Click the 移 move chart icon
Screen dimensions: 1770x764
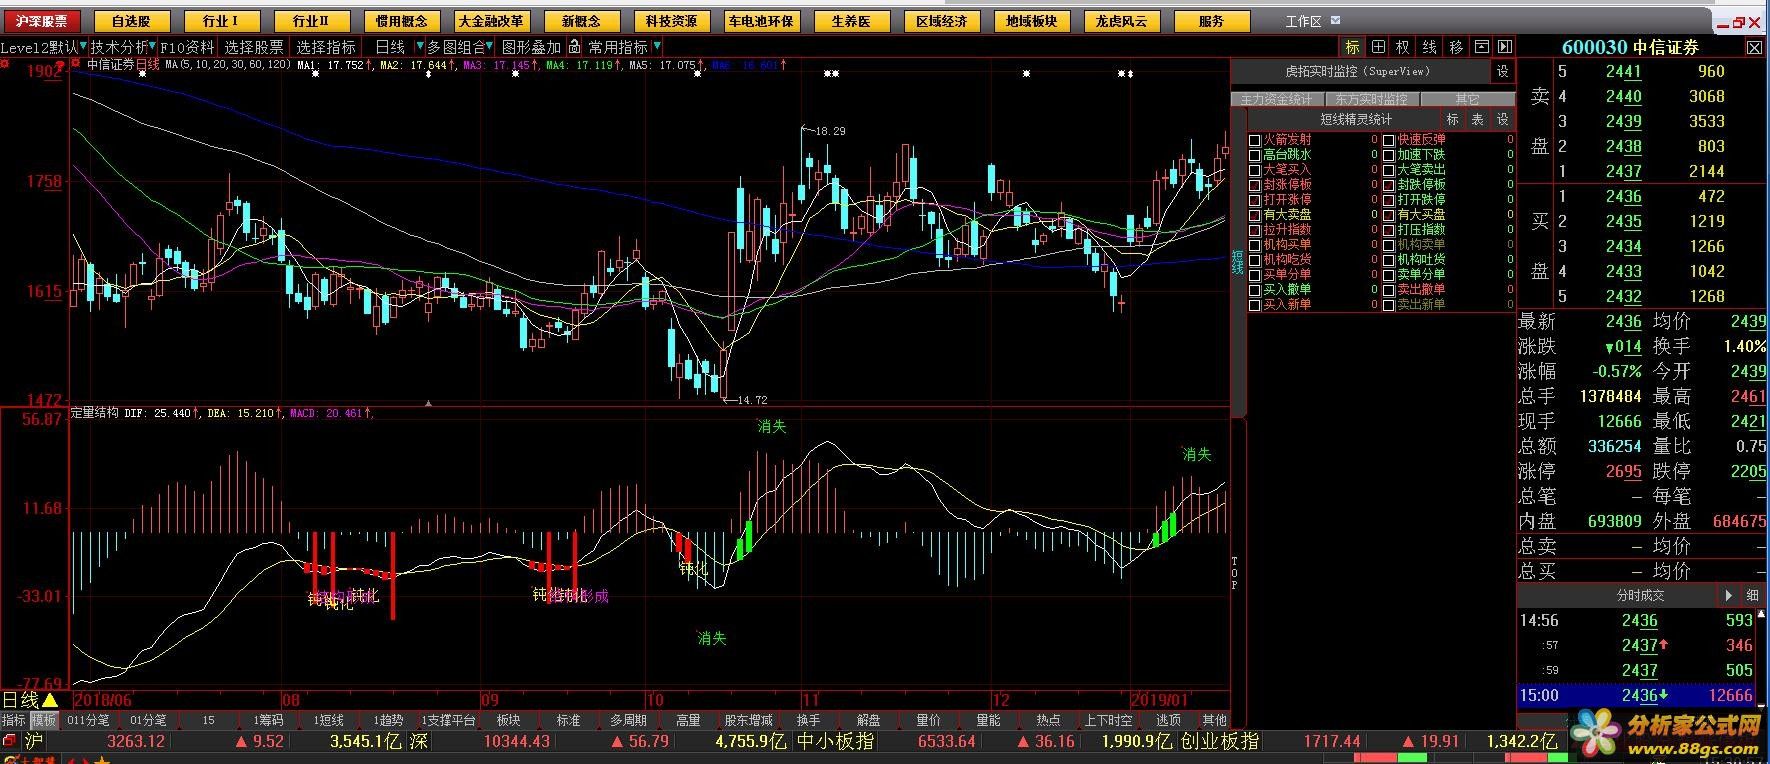pyautogui.click(x=1455, y=47)
